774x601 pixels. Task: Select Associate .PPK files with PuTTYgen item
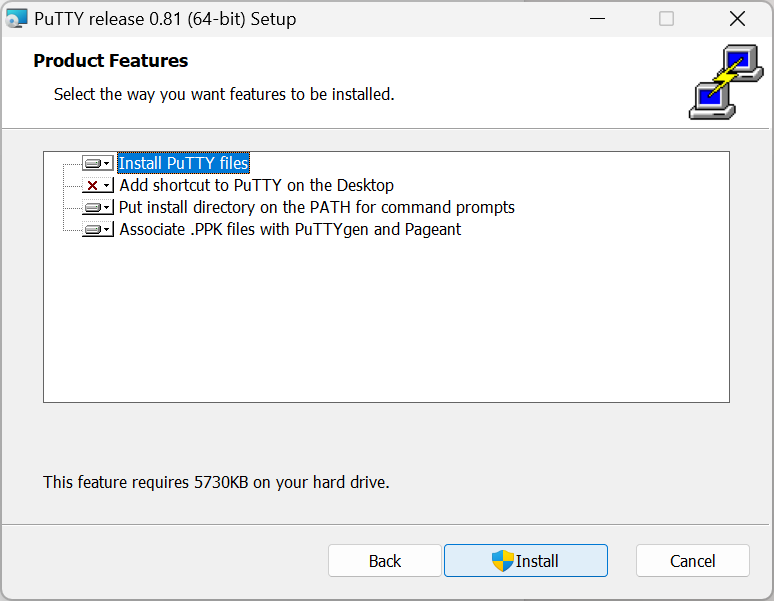(x=290, y=230)
